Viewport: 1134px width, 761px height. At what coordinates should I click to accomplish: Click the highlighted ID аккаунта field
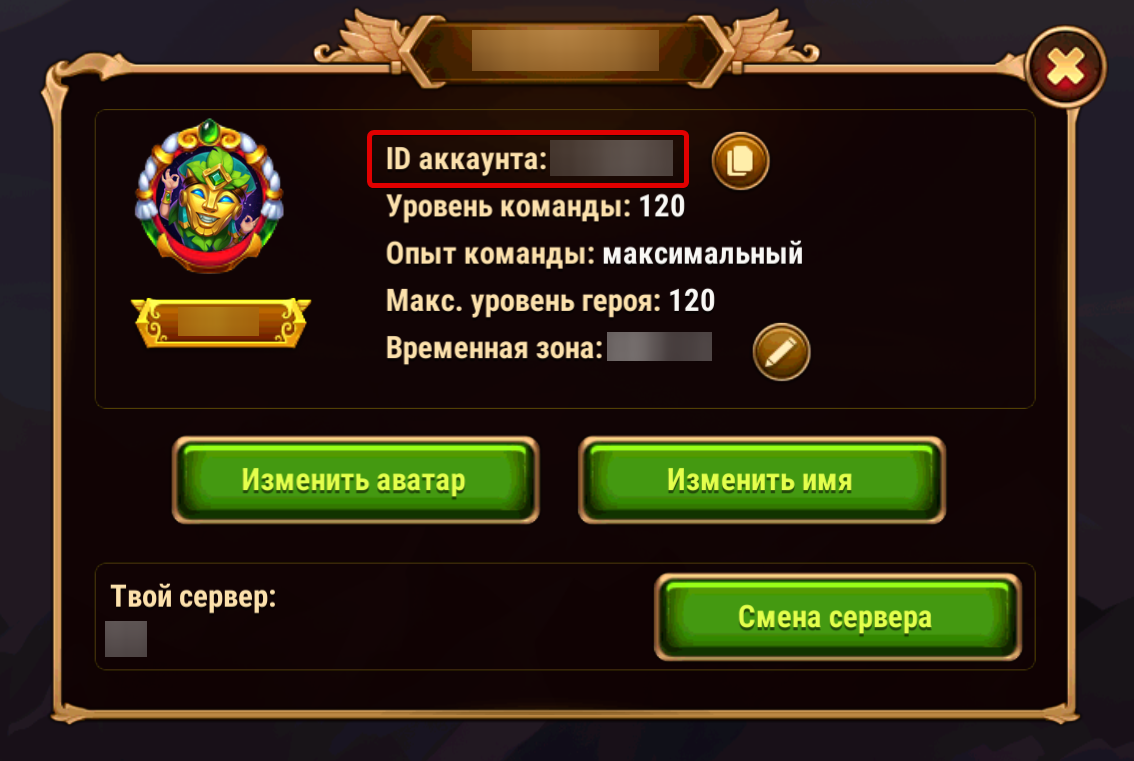coord(528,159)
